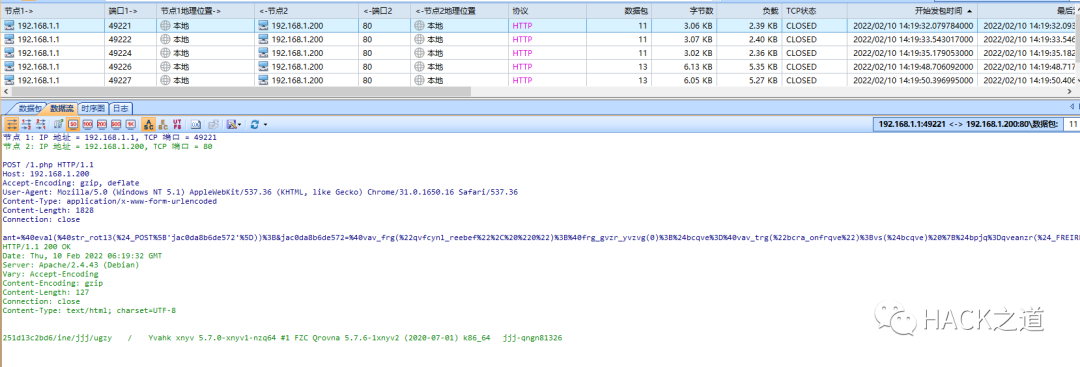Sort by the <-节点2 column header
This screenshot has height=367, width=1080.
point(307,10)
